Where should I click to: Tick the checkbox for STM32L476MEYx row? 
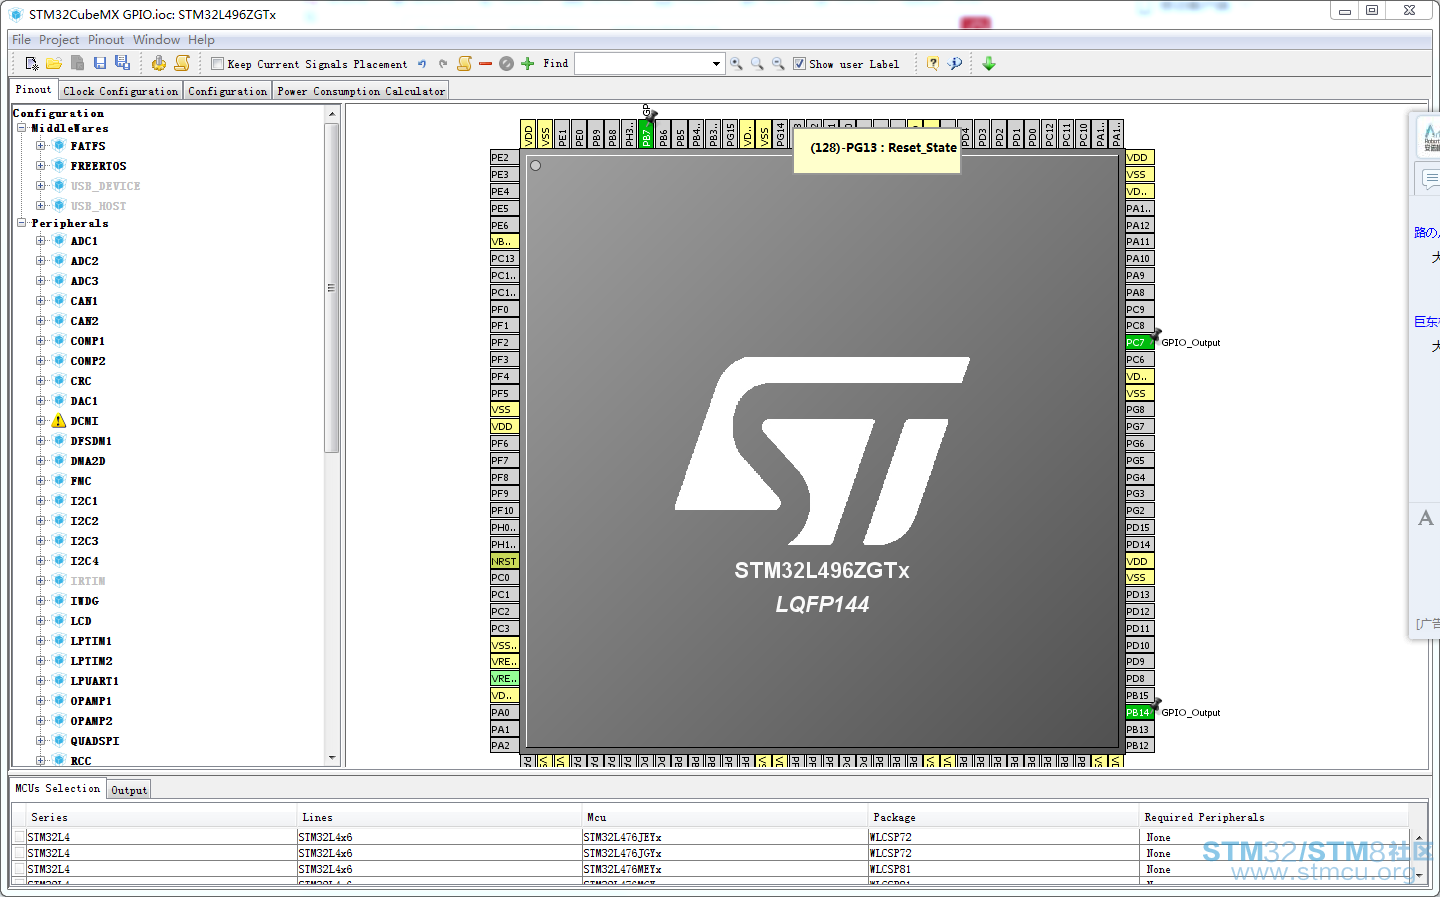tap(19, 869)
